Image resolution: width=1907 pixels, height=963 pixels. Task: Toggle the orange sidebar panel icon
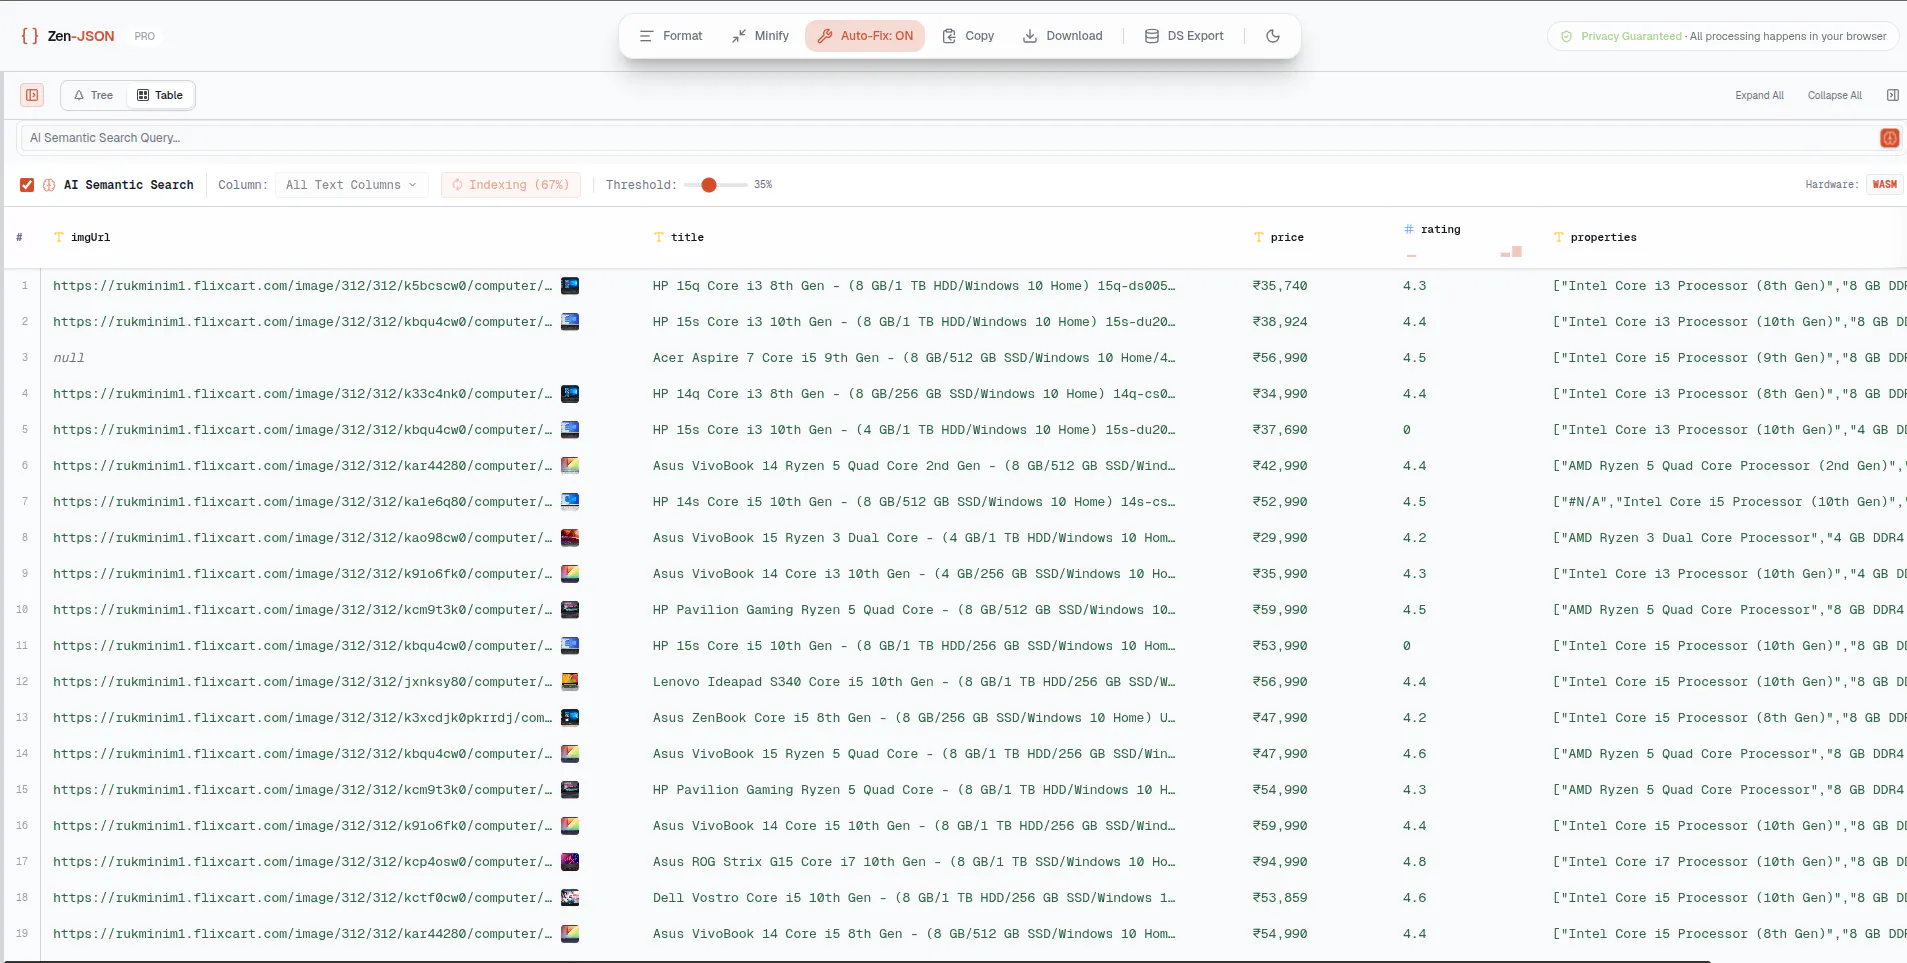click(32, 95)
